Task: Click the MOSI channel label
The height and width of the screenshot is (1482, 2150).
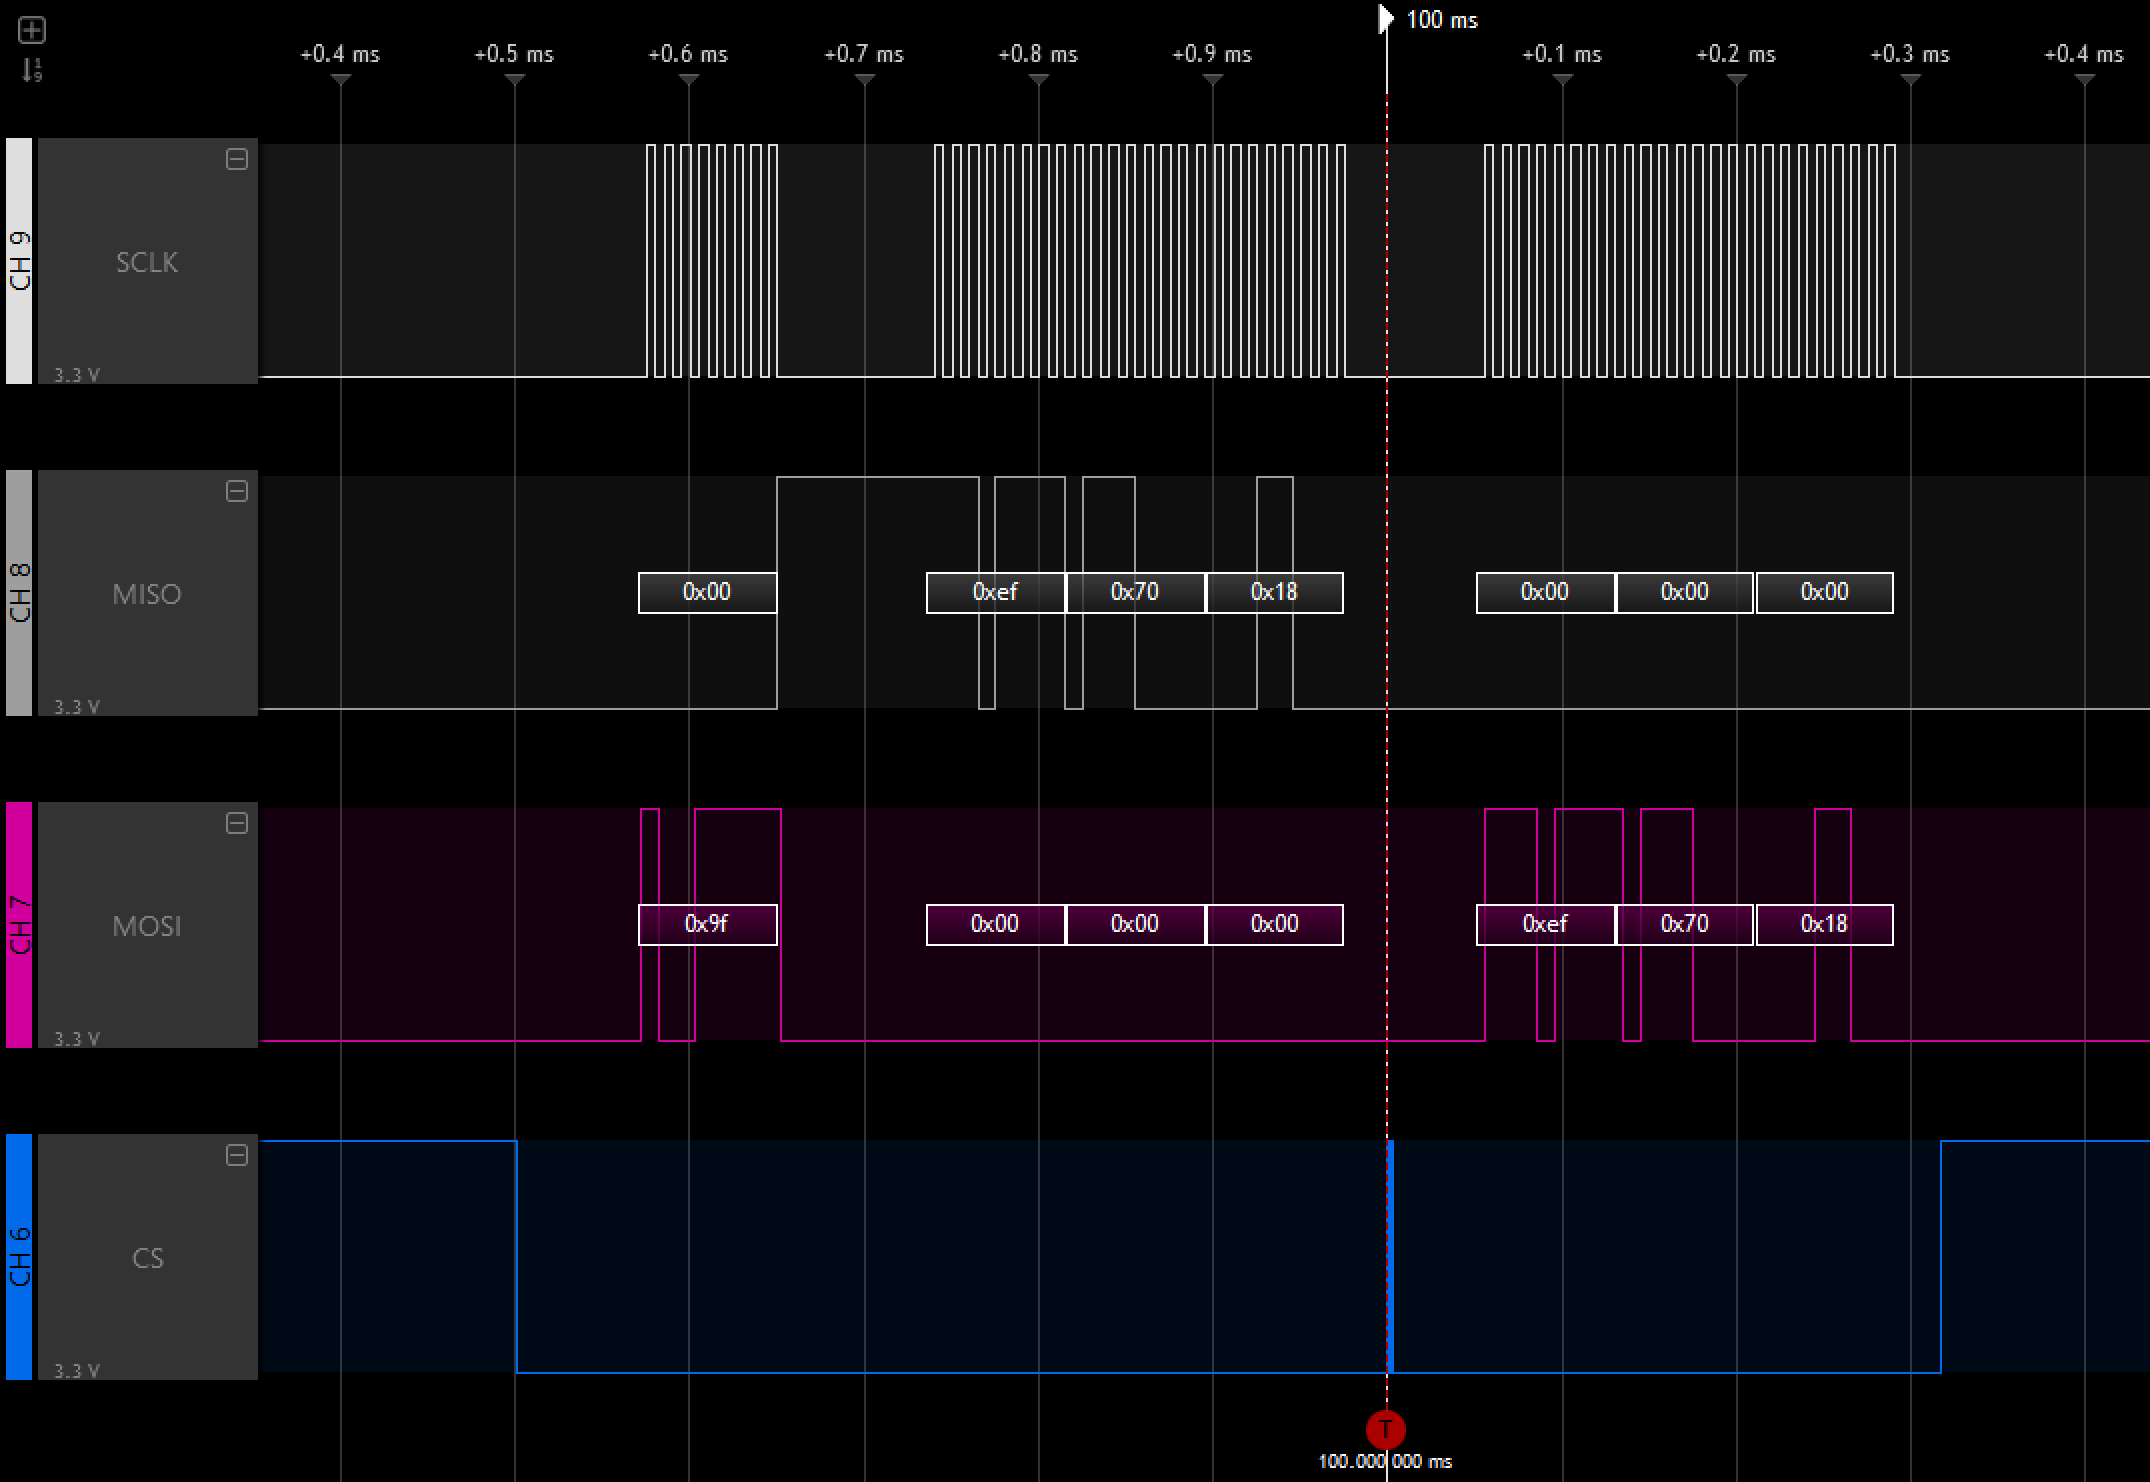Action: (x=147, y=926)
